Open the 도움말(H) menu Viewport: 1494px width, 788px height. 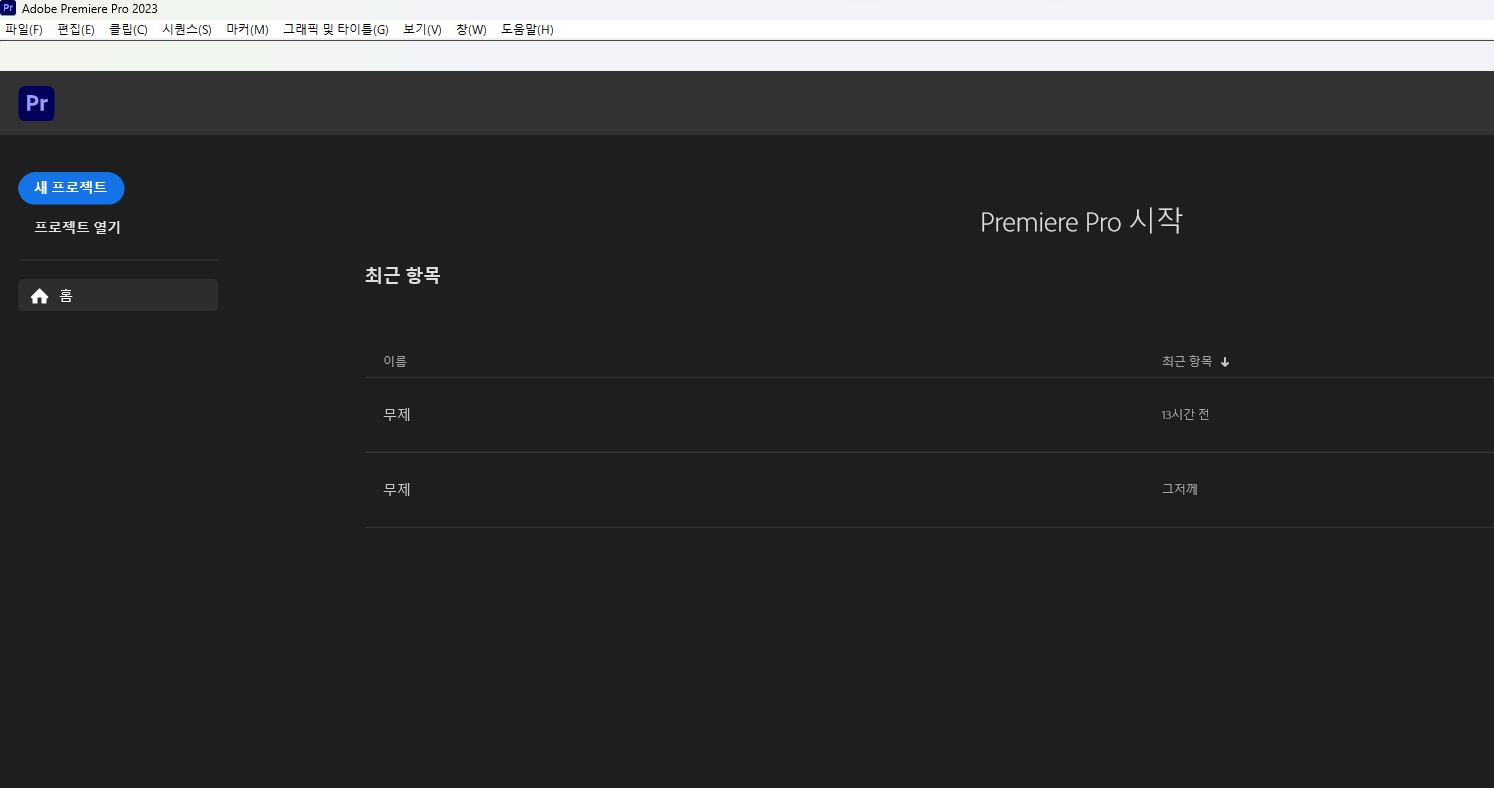(x=527, y=30)
